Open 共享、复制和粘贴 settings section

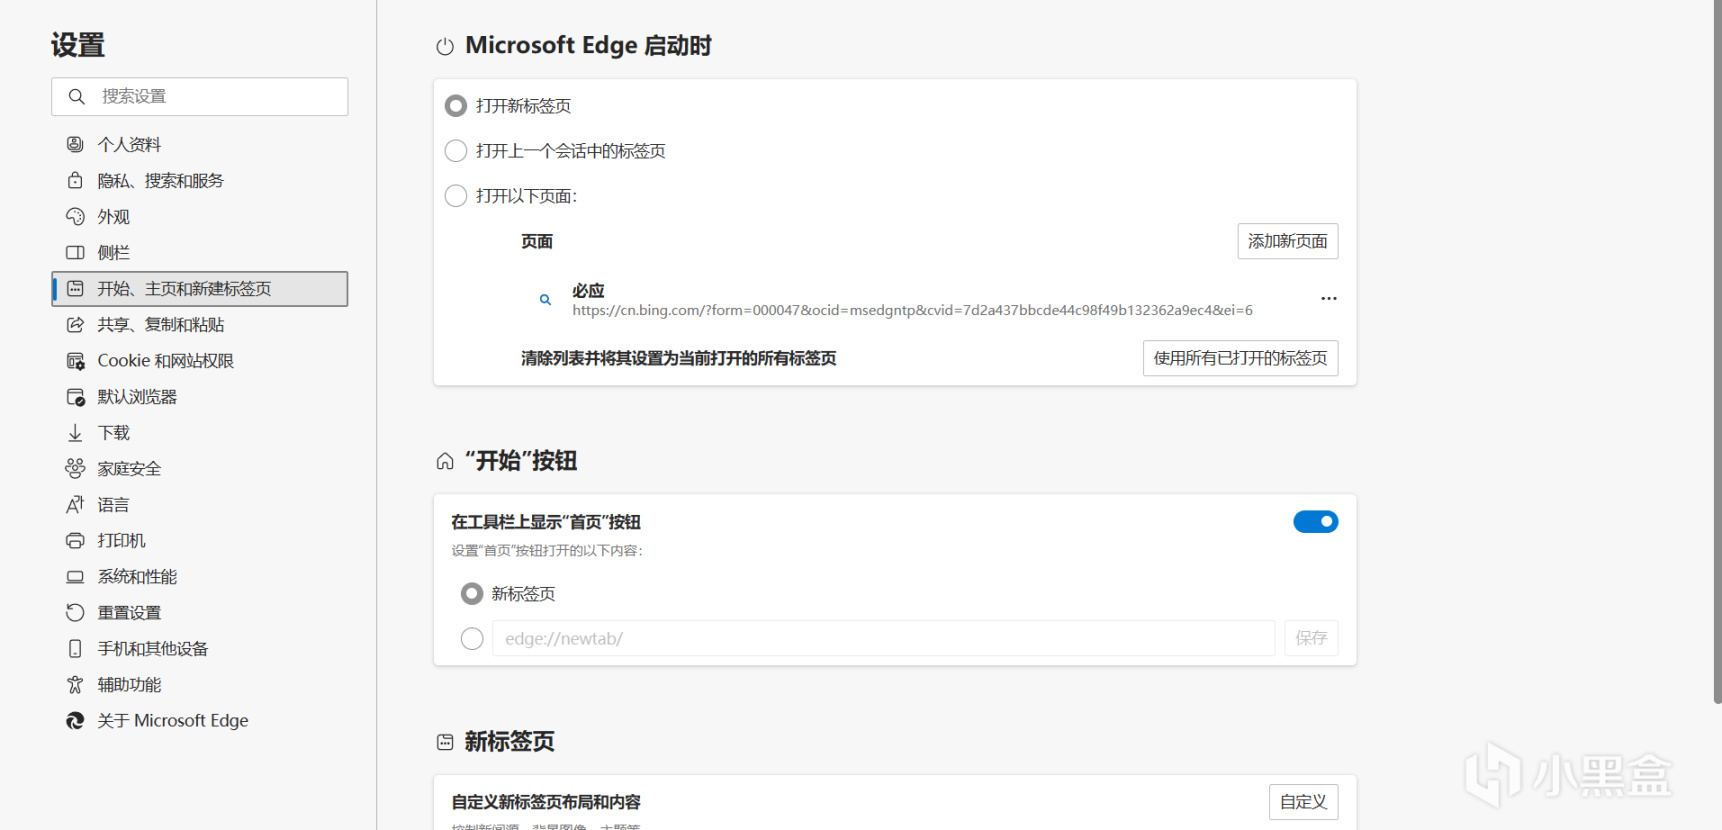point(200,324)
